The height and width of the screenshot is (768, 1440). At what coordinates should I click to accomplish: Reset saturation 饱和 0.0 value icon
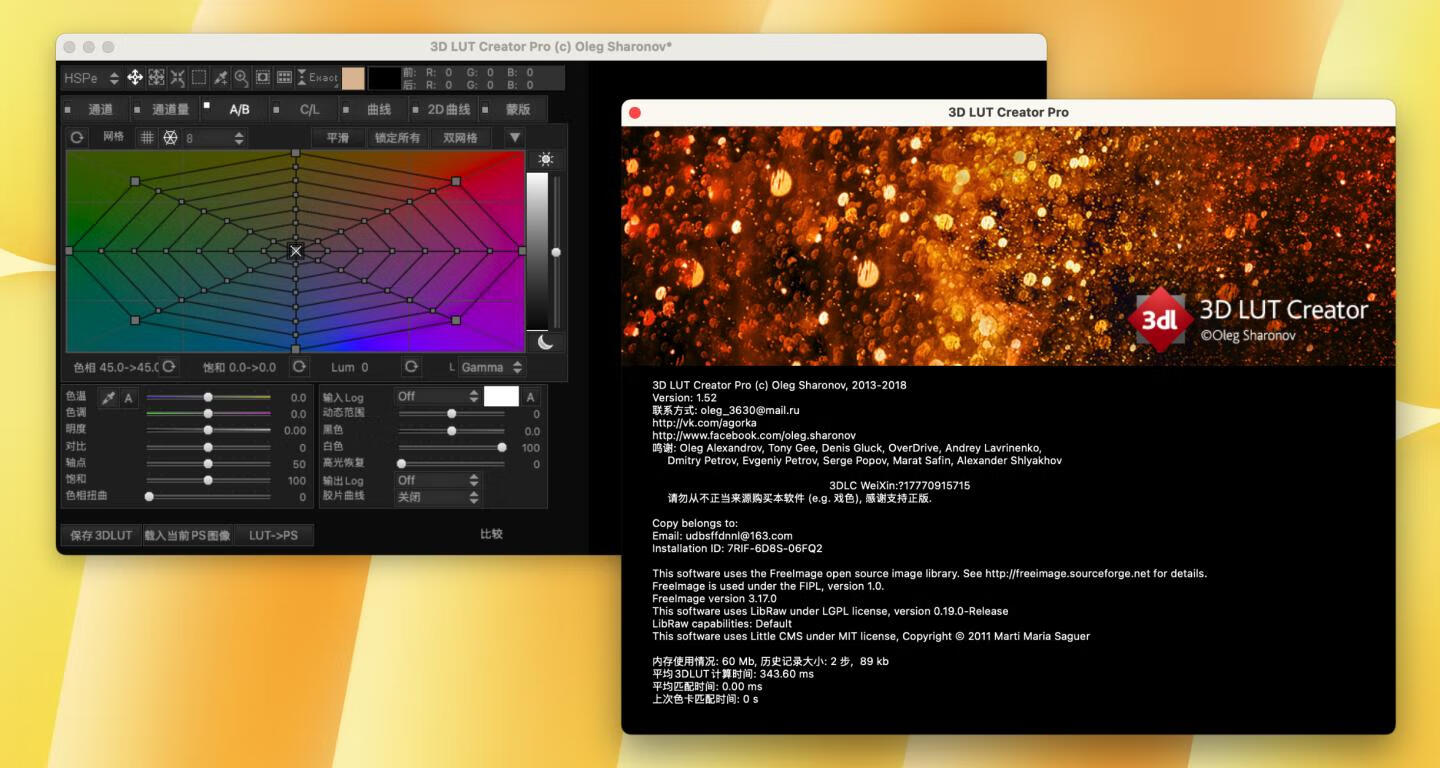tap(298, 367)
